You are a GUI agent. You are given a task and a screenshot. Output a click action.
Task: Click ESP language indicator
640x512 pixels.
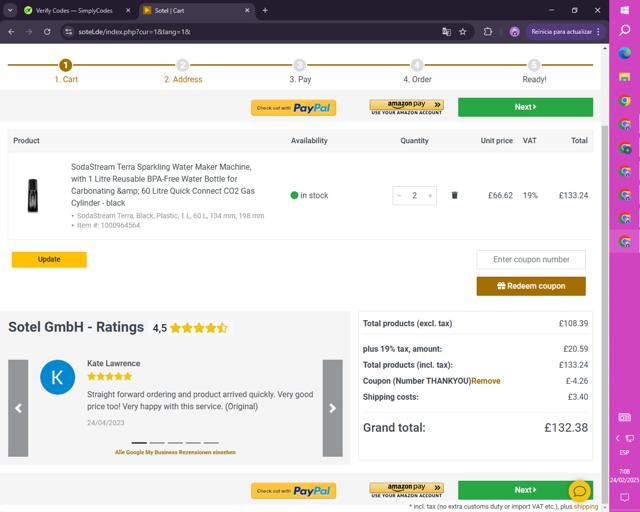tap(624, 452)
